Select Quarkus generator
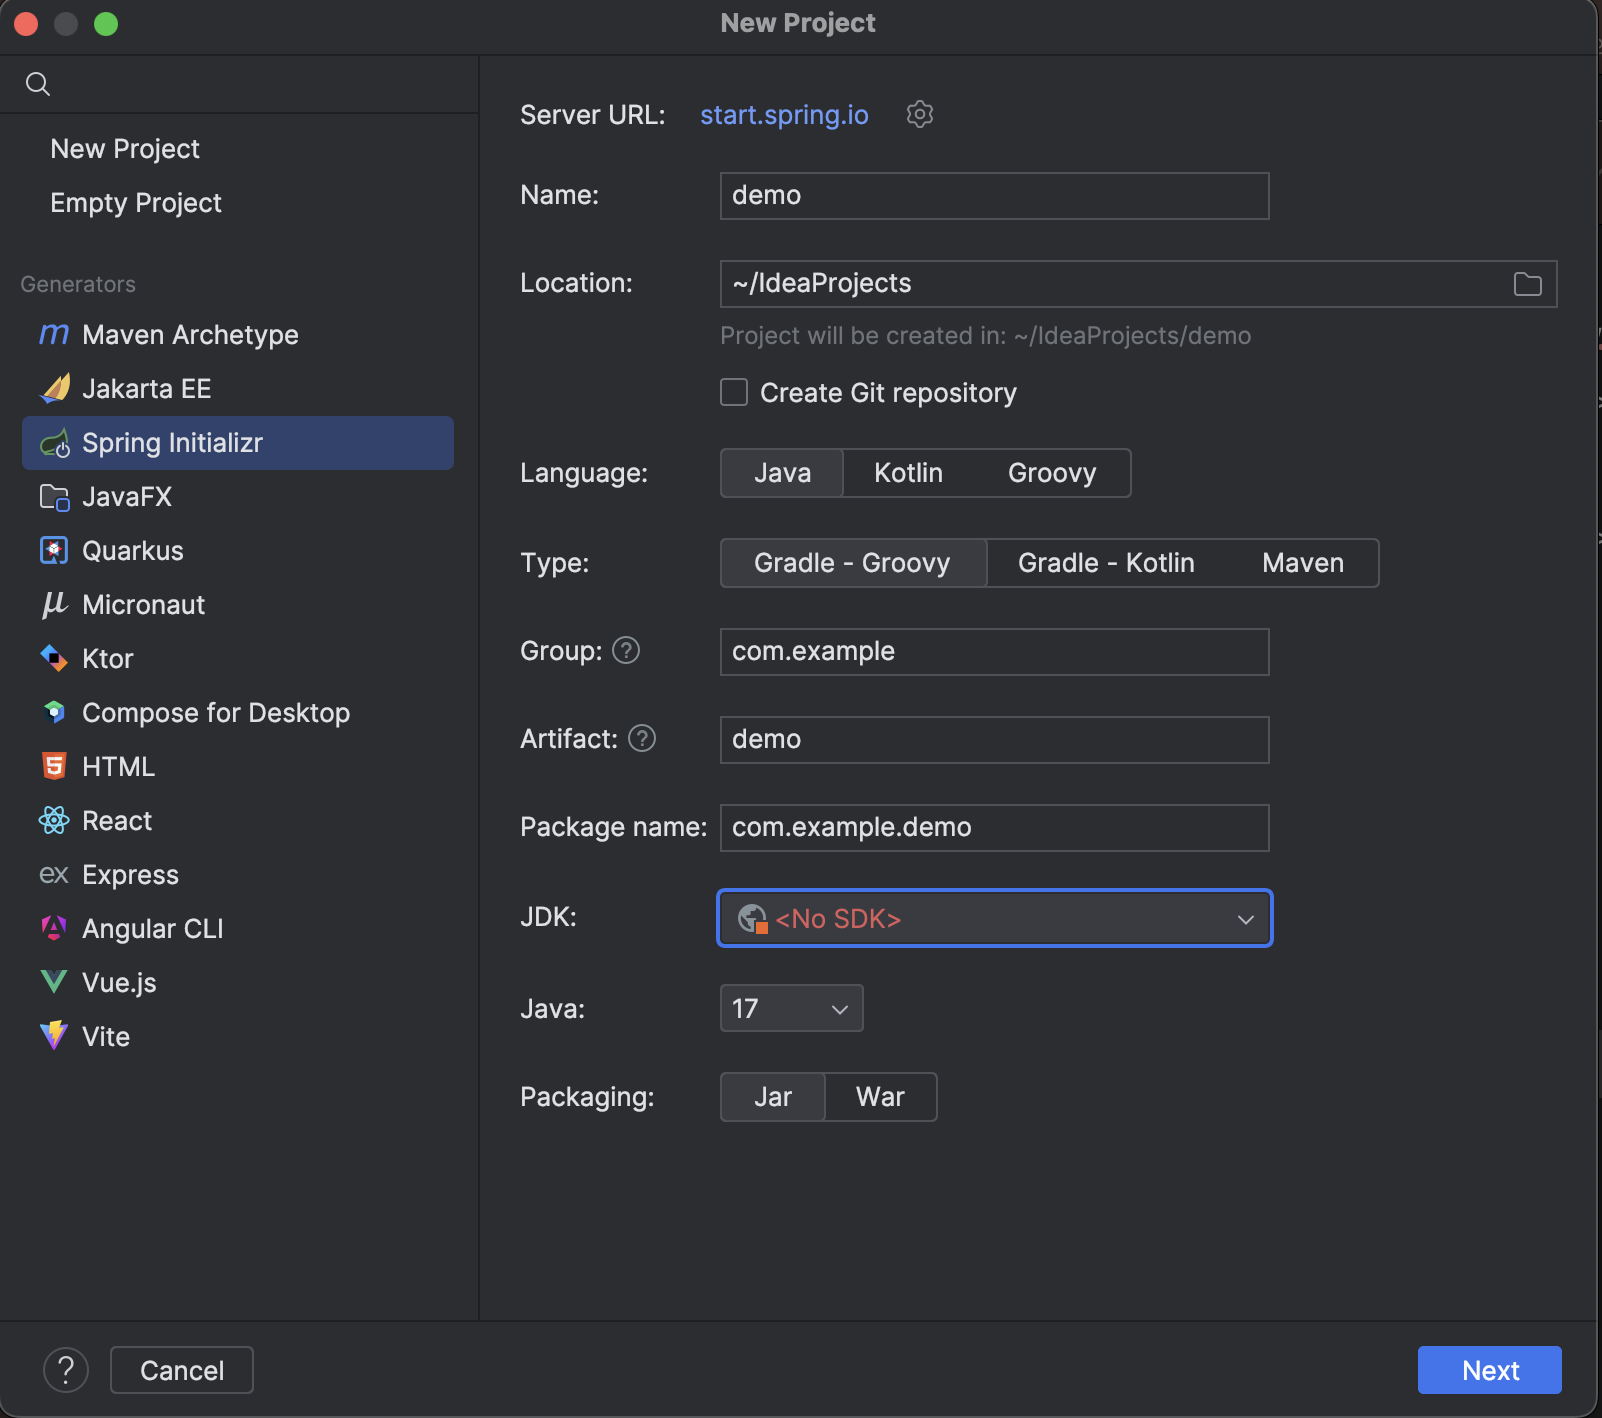The height and width of the screenshot is (1418, 1602). point(133,551)
